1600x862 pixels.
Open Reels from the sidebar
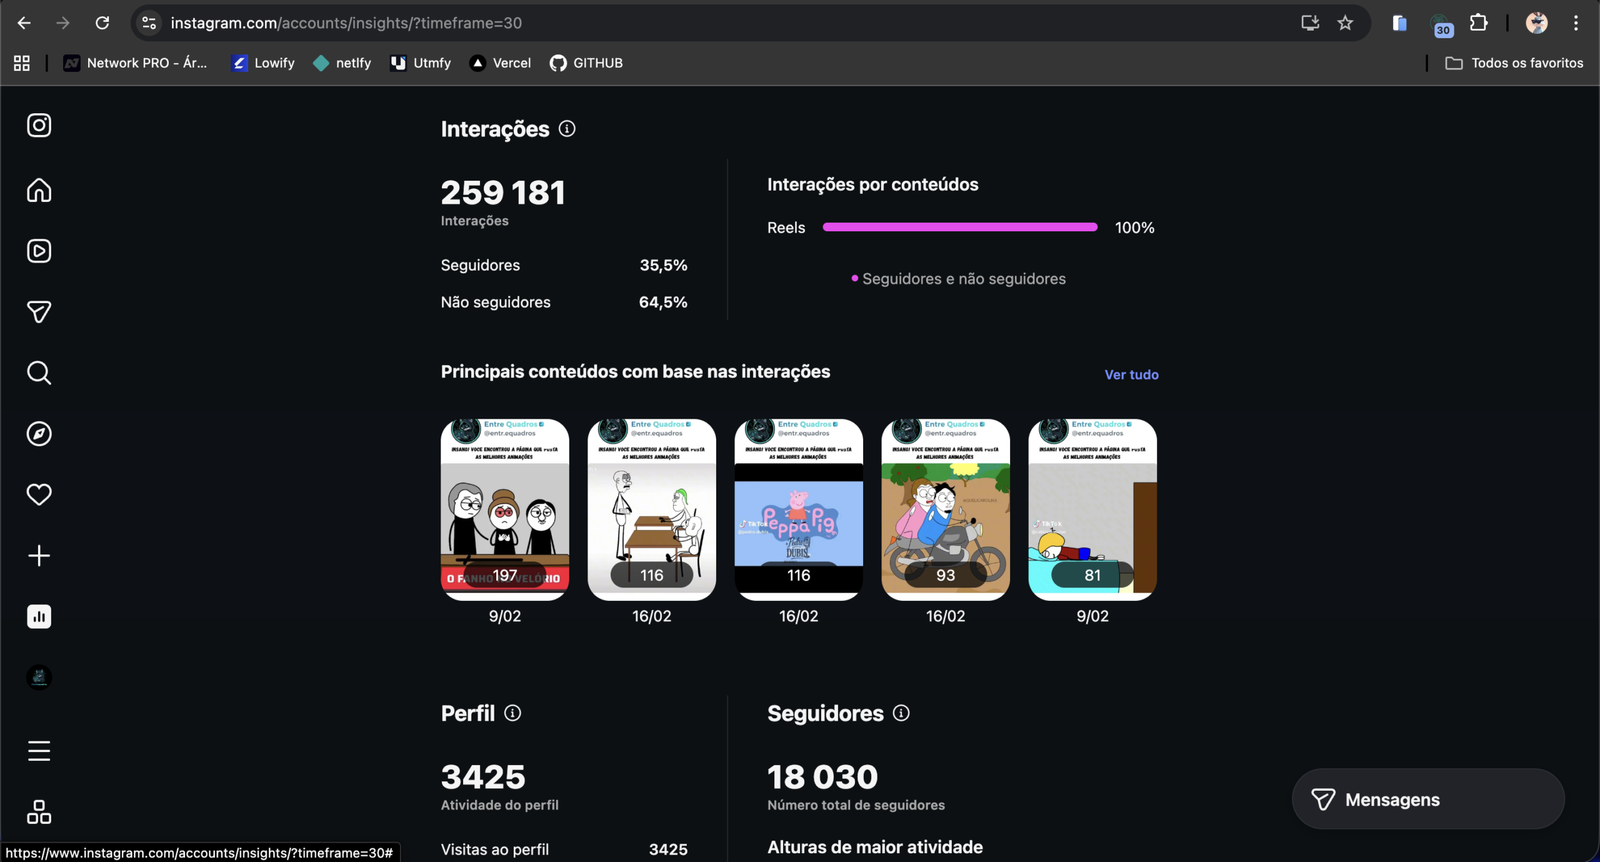(x=39, y=251)
